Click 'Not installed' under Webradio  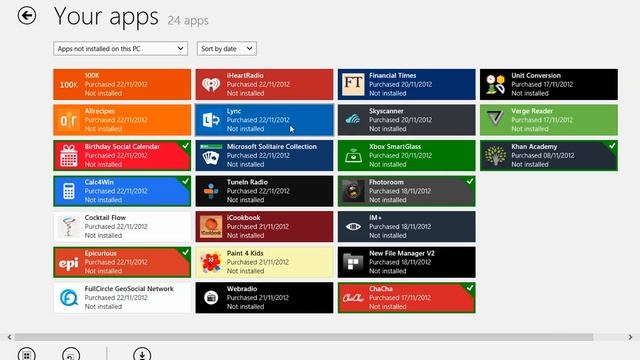pos(245,307)
